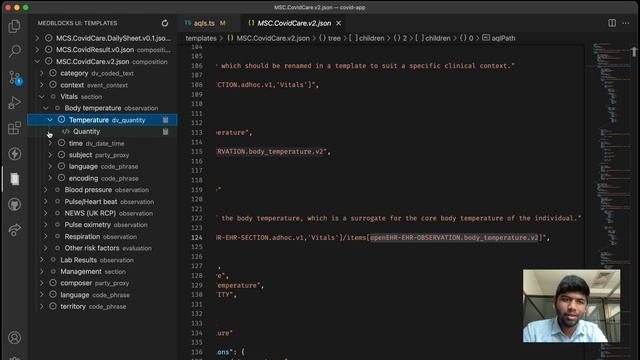The image size is (640, 360).
Task: Expand MCS.CovidCare.DailySheet.v0.1.json template
Action: pyautogui.click(x=37, y=38)
